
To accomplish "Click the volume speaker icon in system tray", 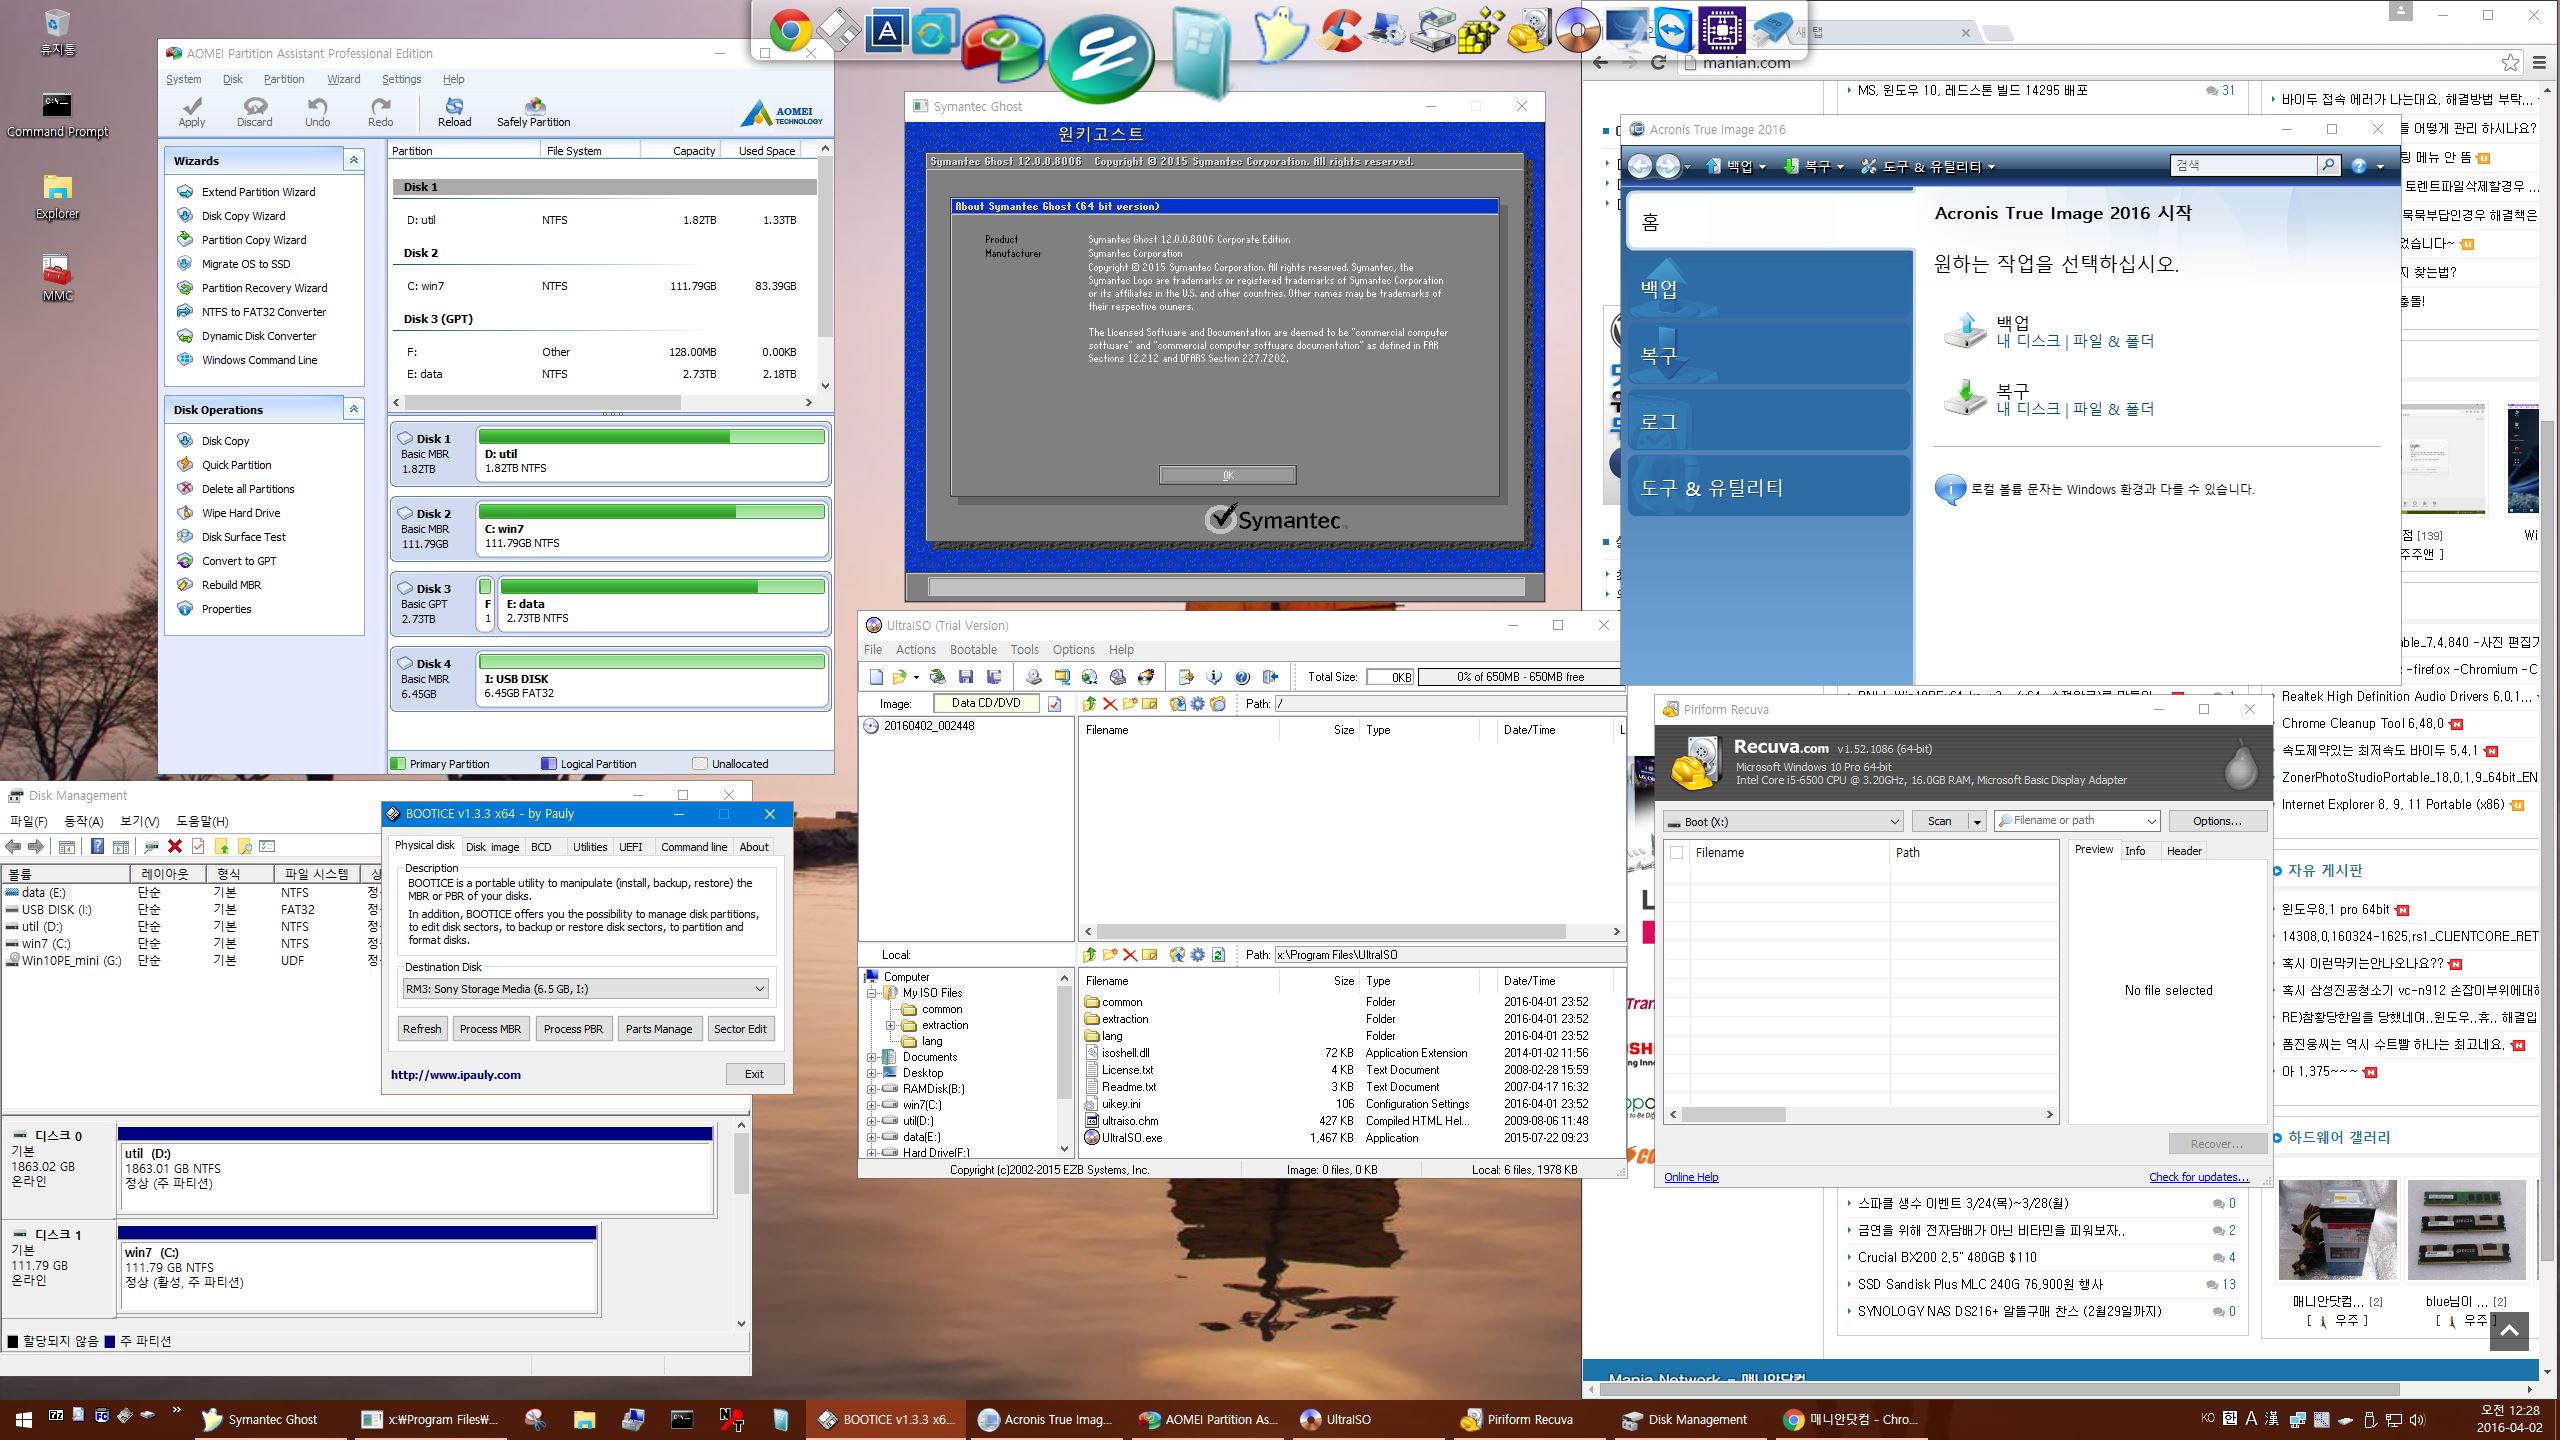I will (2417, 1420).
